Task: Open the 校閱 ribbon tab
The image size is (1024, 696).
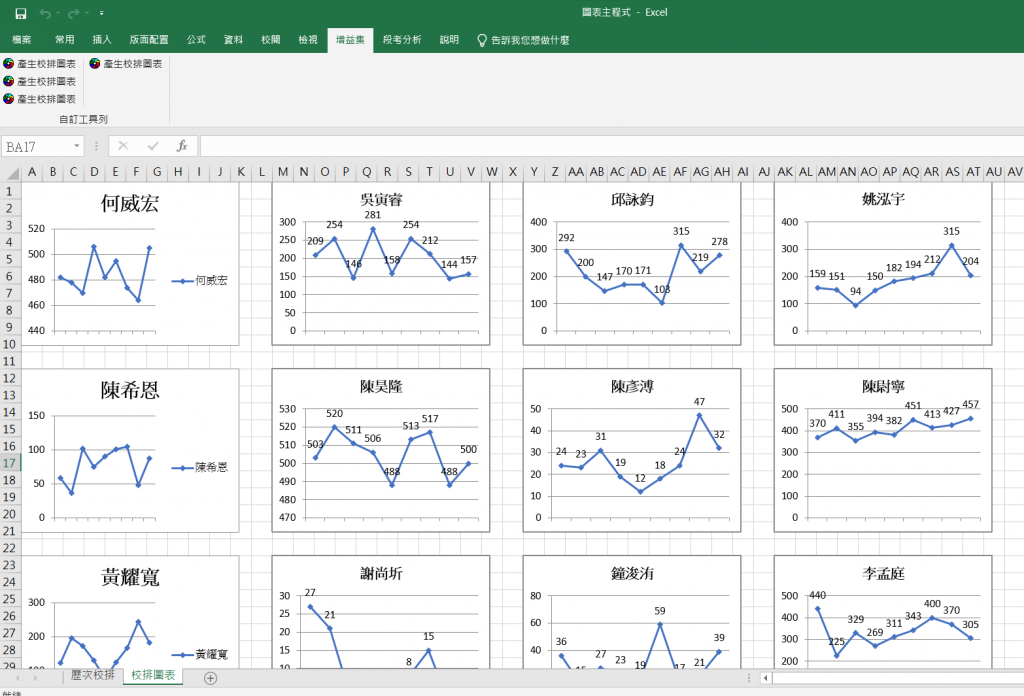Action: pos(270,40)
